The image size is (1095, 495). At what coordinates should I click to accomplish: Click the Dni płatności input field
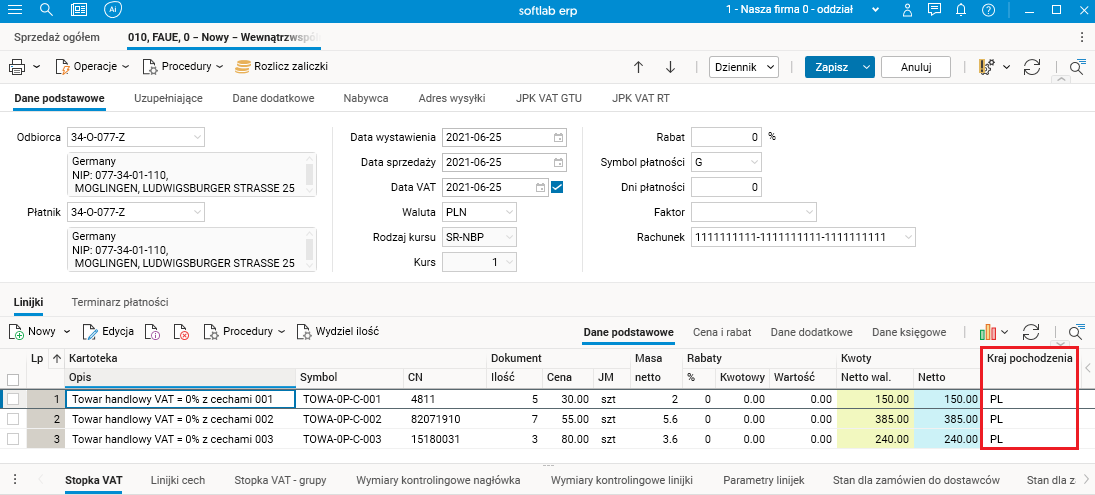726,187
